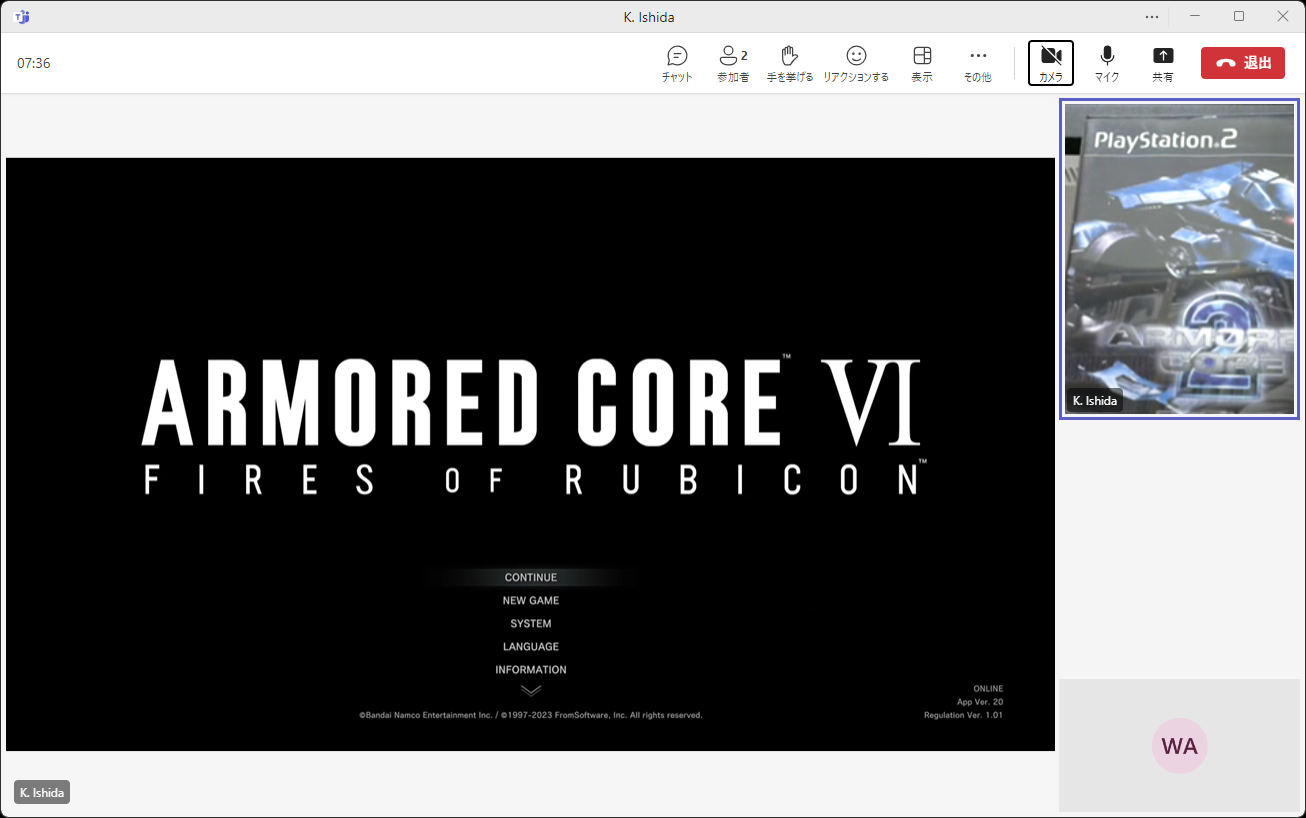The image size is (1306, 818).
Task: Click the K. Ishida window title text
Action: [648, 17]
